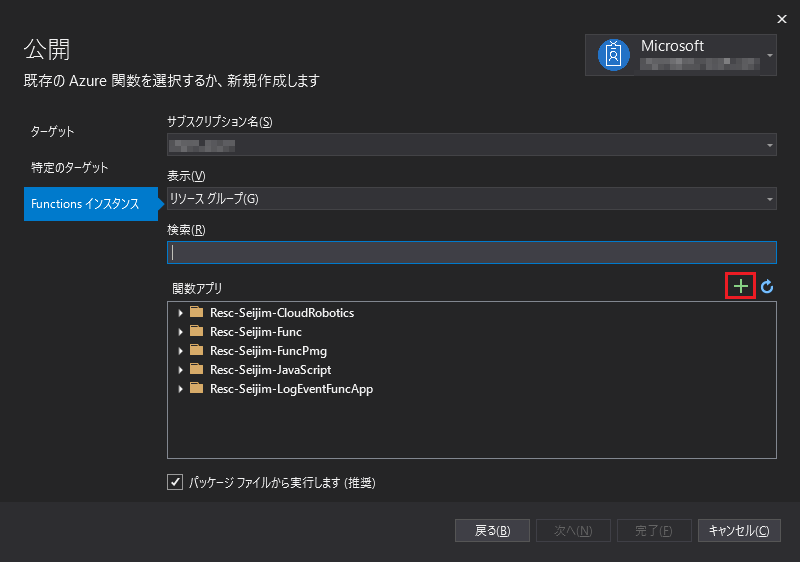This screenshot has width=800, height=562.
Task: Click the 次へ(N) button
Action: (573, 530)
